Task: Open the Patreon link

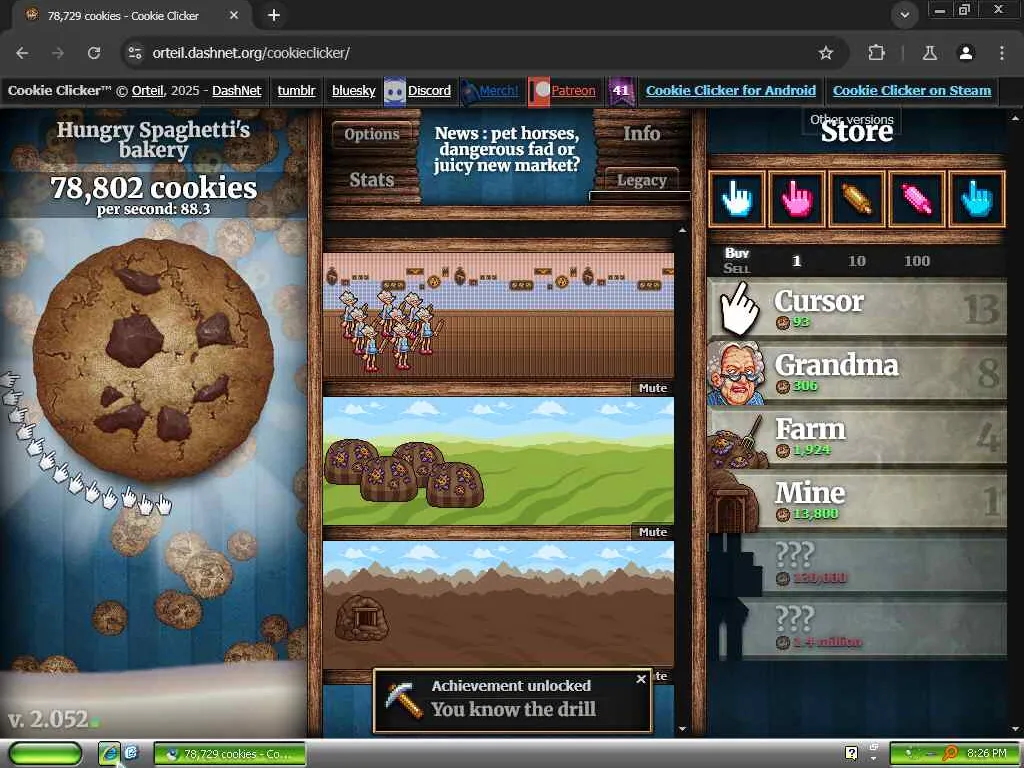Action: click(x=573, y=91)
